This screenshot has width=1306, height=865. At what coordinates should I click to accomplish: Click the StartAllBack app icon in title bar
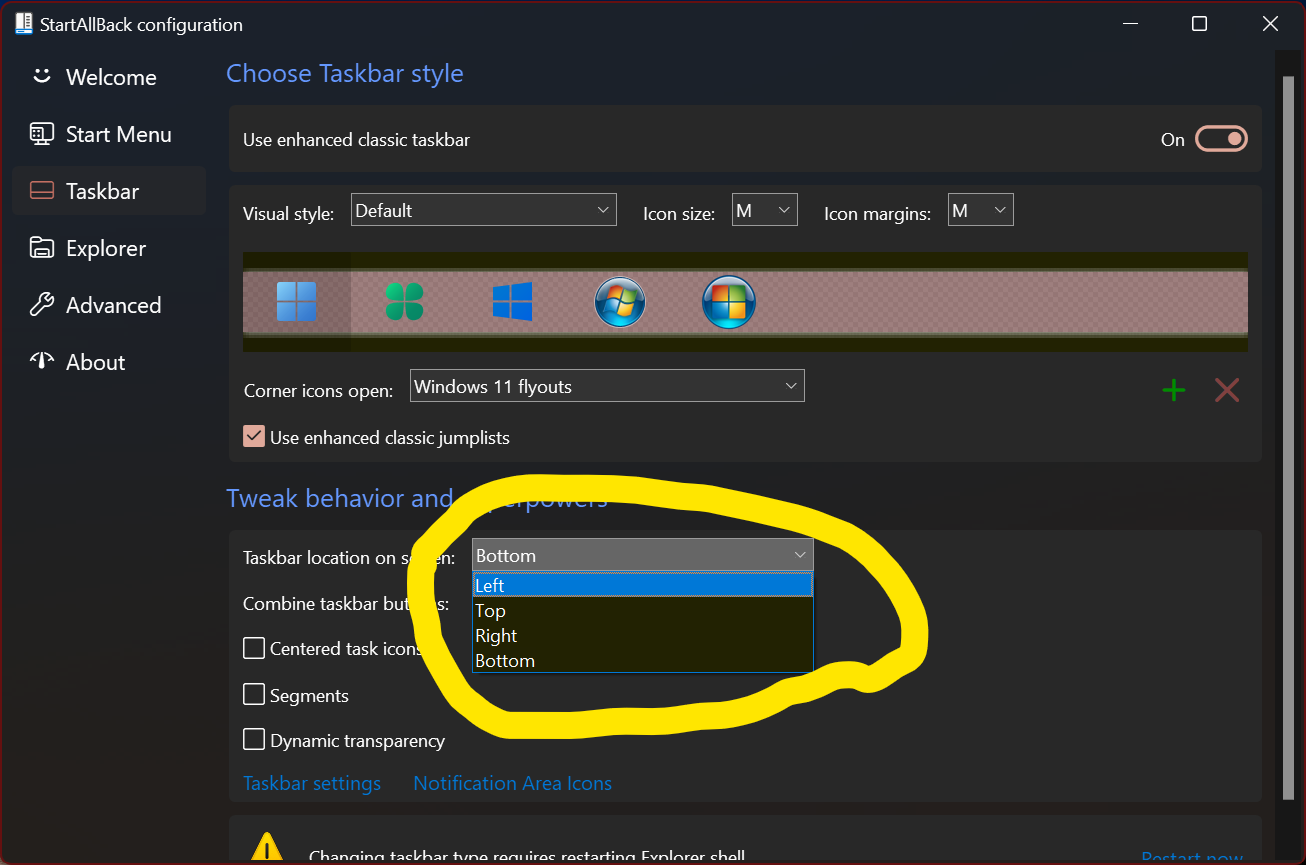click(x=24, y=24)
